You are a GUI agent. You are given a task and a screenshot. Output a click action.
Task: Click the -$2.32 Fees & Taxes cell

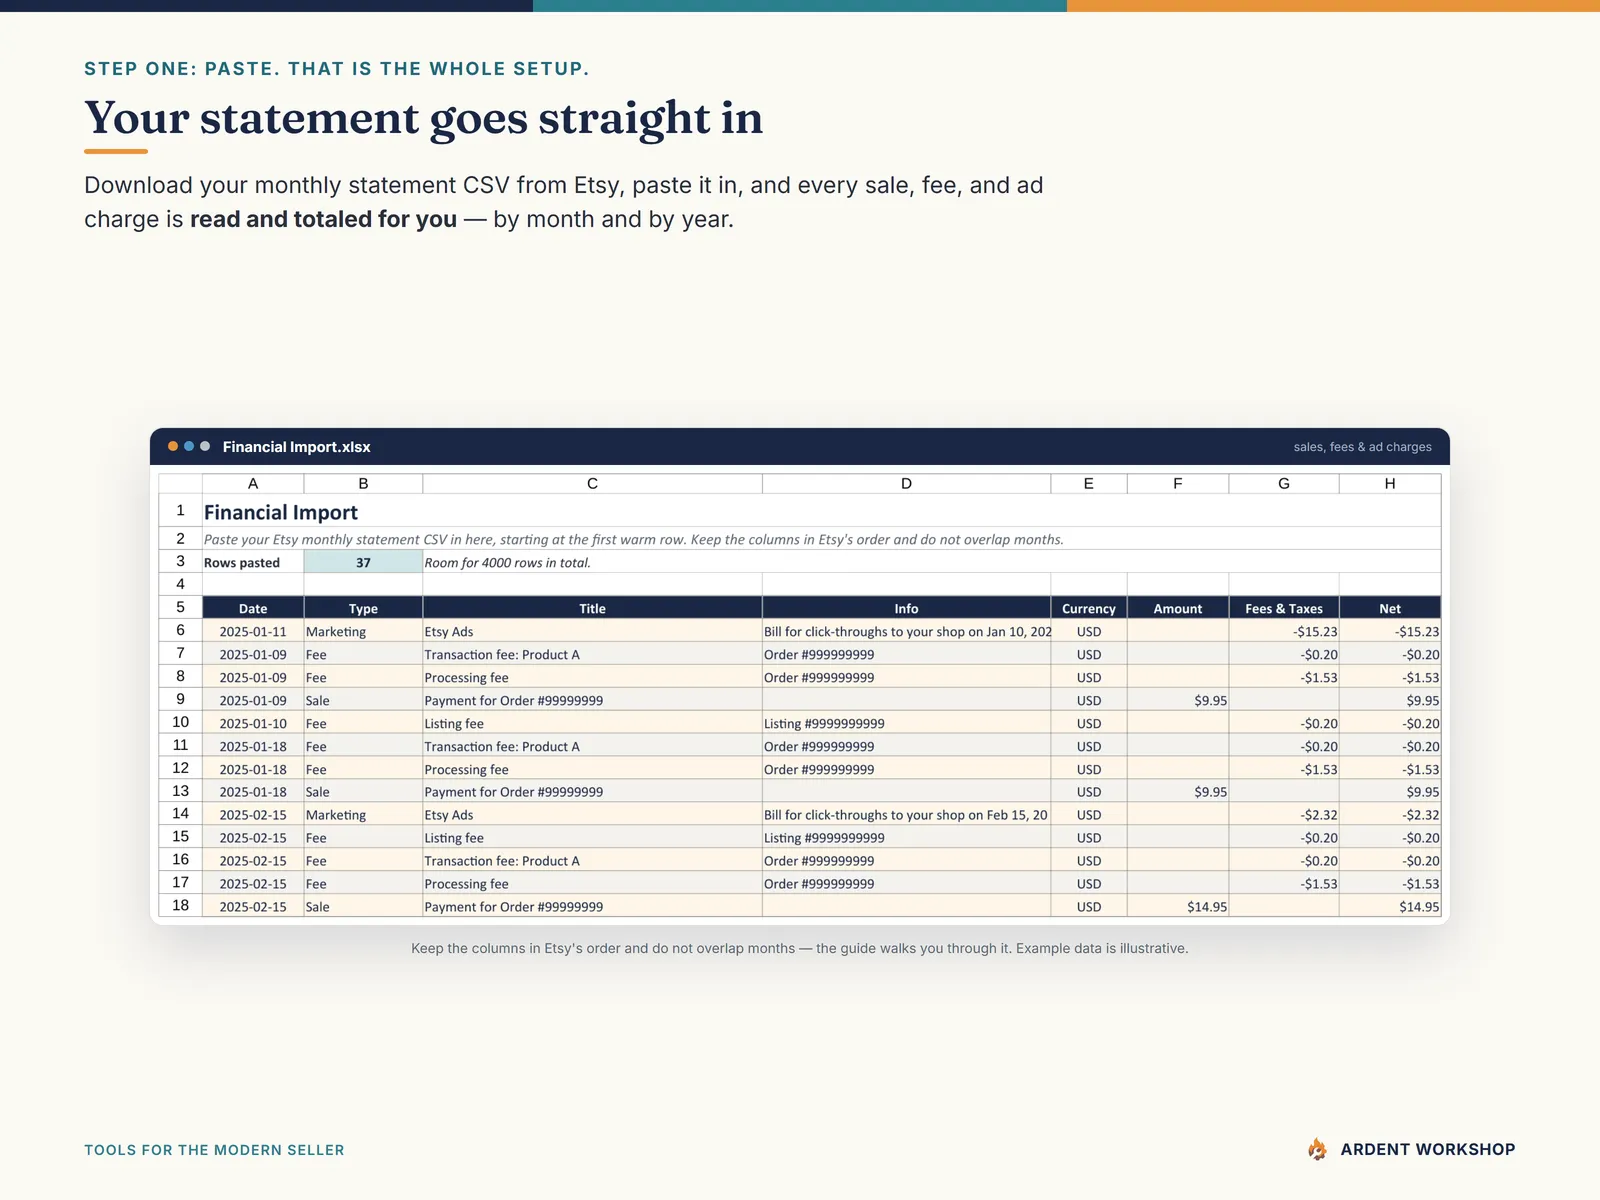tap(1284, 814)
